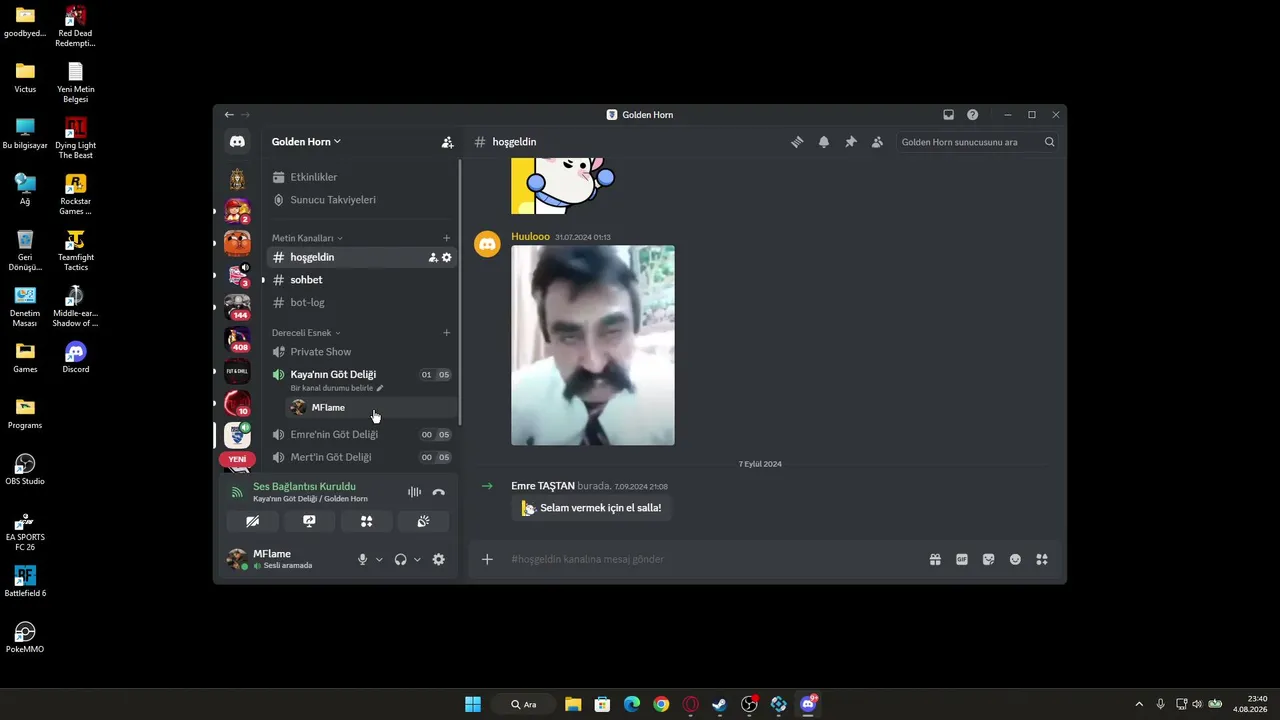Image resolution: width=1280 pixels, height=720 pixels.
Task: Open Etkinlikler events item
Action: click(x=361, y=177)
